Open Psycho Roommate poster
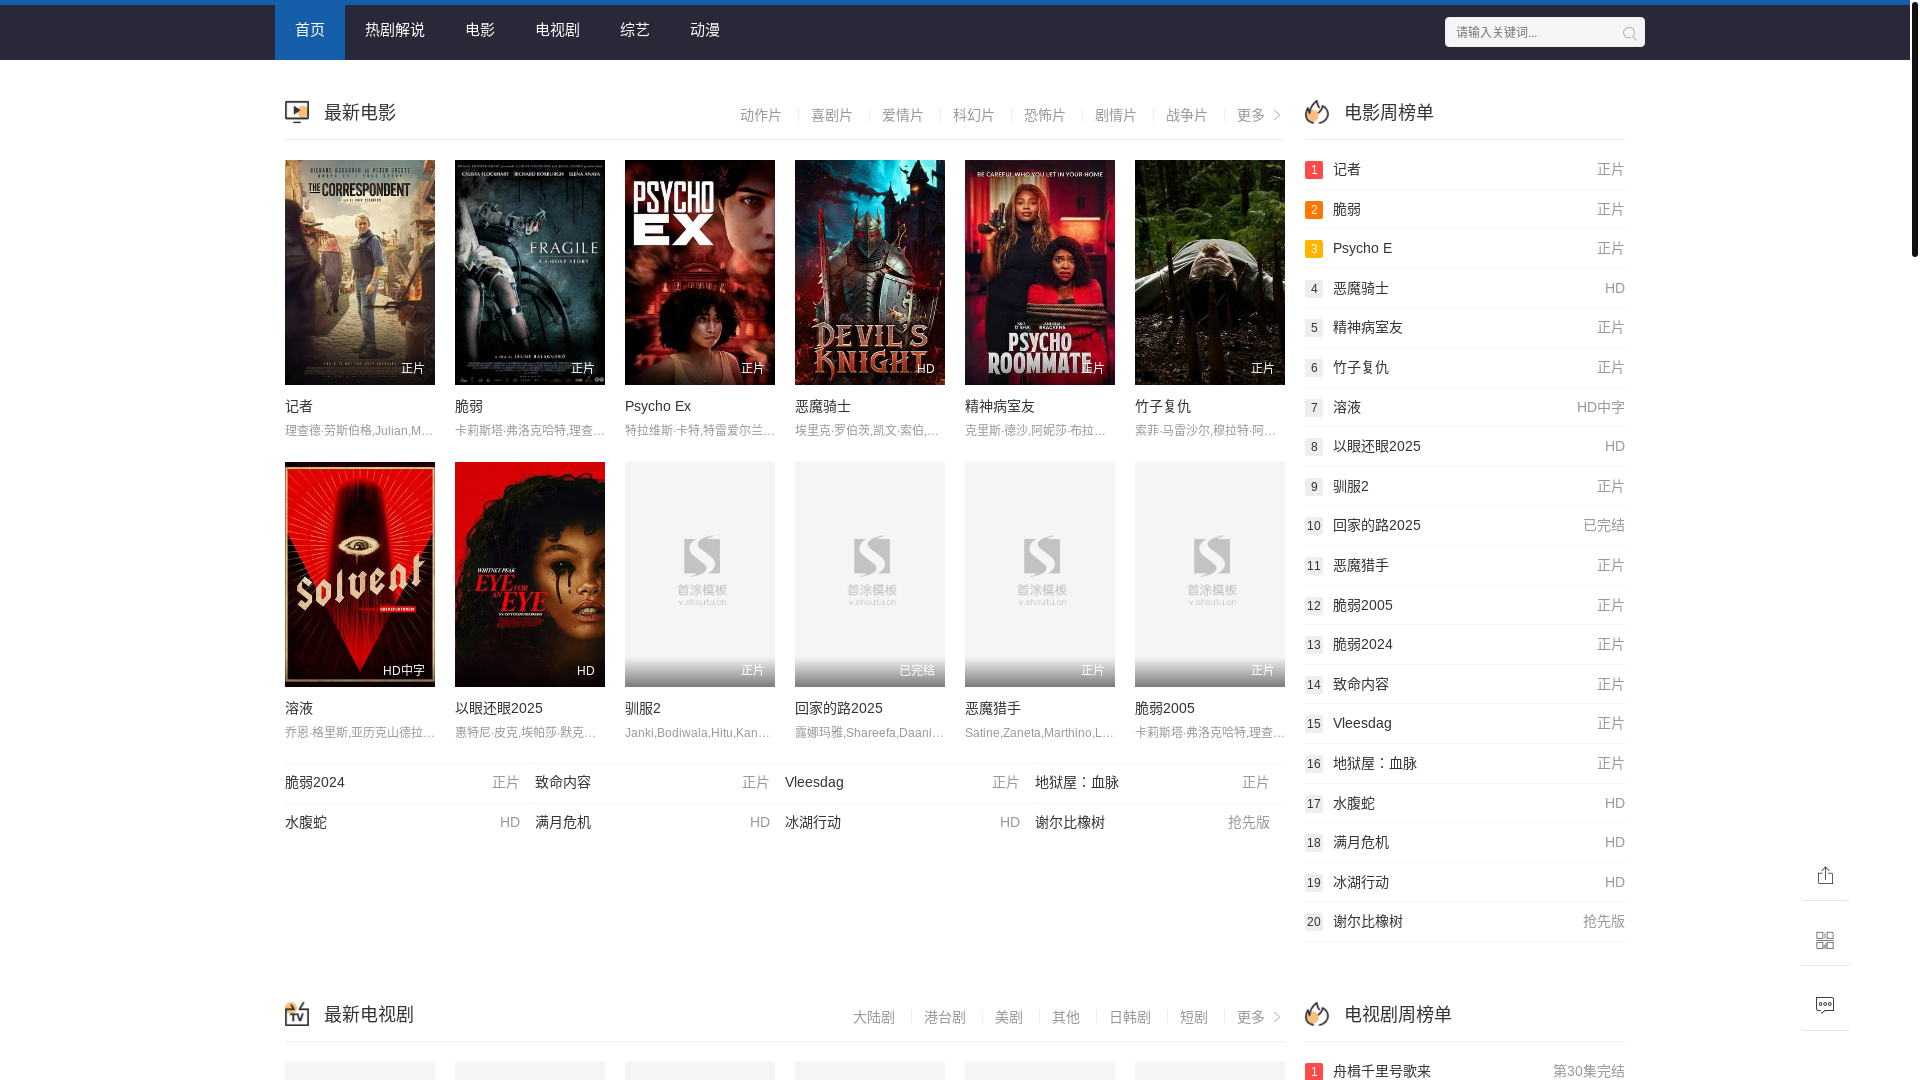The image size is (1920, 1080). pos(1040,272)
